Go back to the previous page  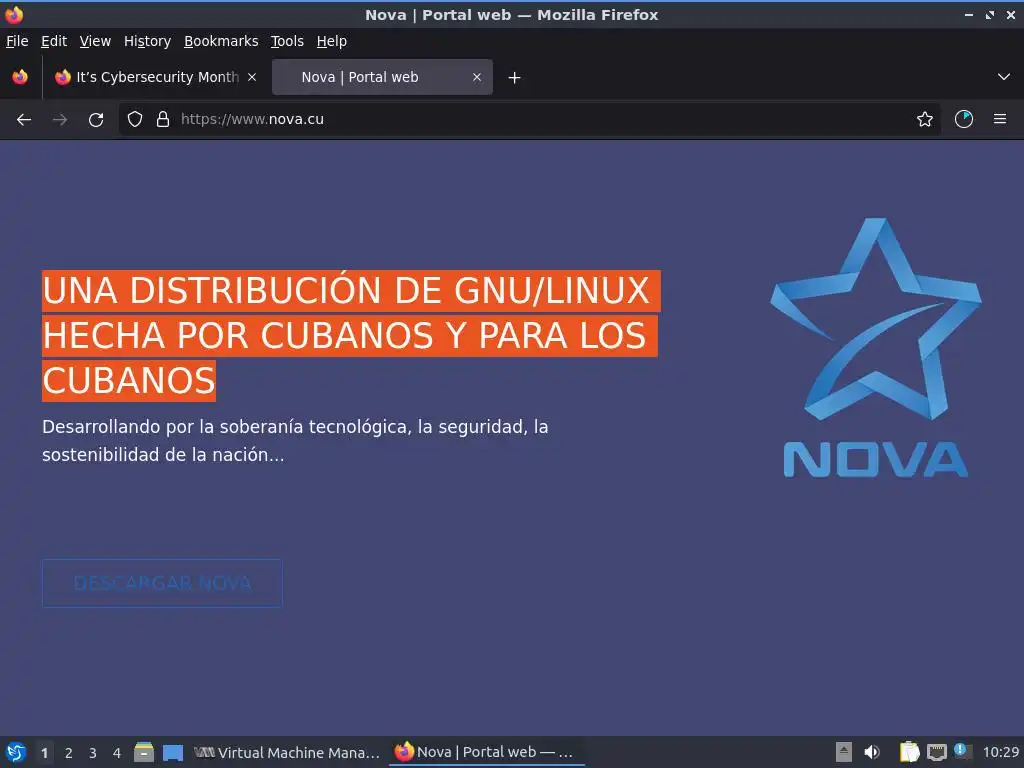[24, 120]
